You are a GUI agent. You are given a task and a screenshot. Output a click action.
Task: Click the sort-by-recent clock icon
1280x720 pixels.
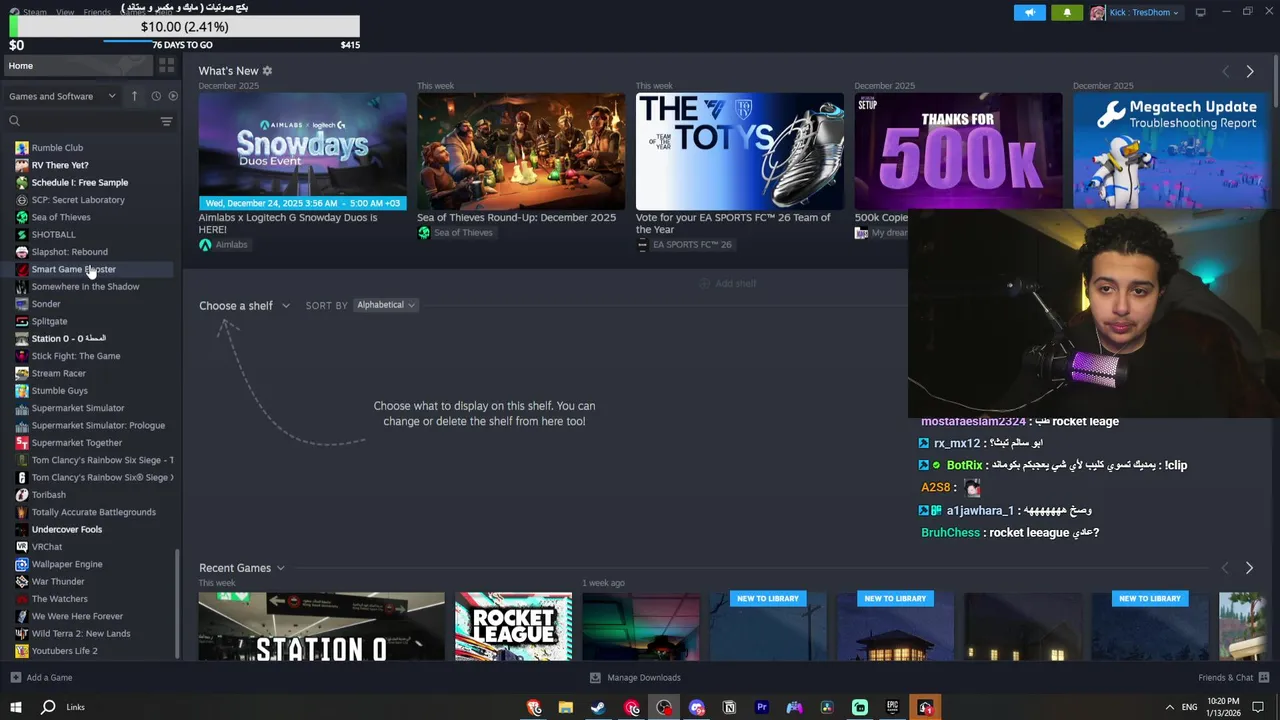[x=156, y=96]
